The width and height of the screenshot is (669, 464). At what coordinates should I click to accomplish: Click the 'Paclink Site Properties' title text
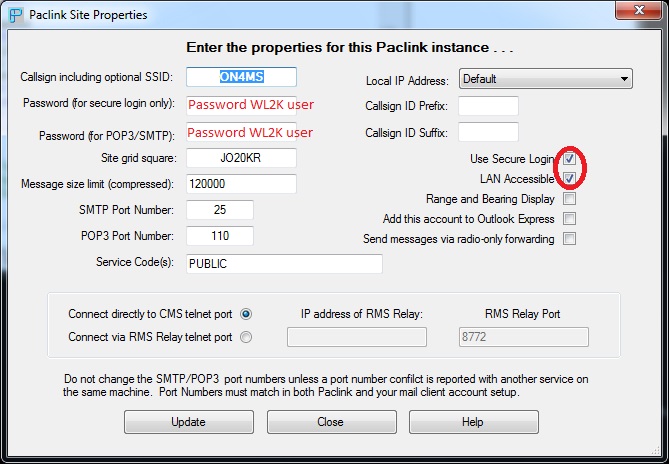pyautogui.click(x=88, y=15)
